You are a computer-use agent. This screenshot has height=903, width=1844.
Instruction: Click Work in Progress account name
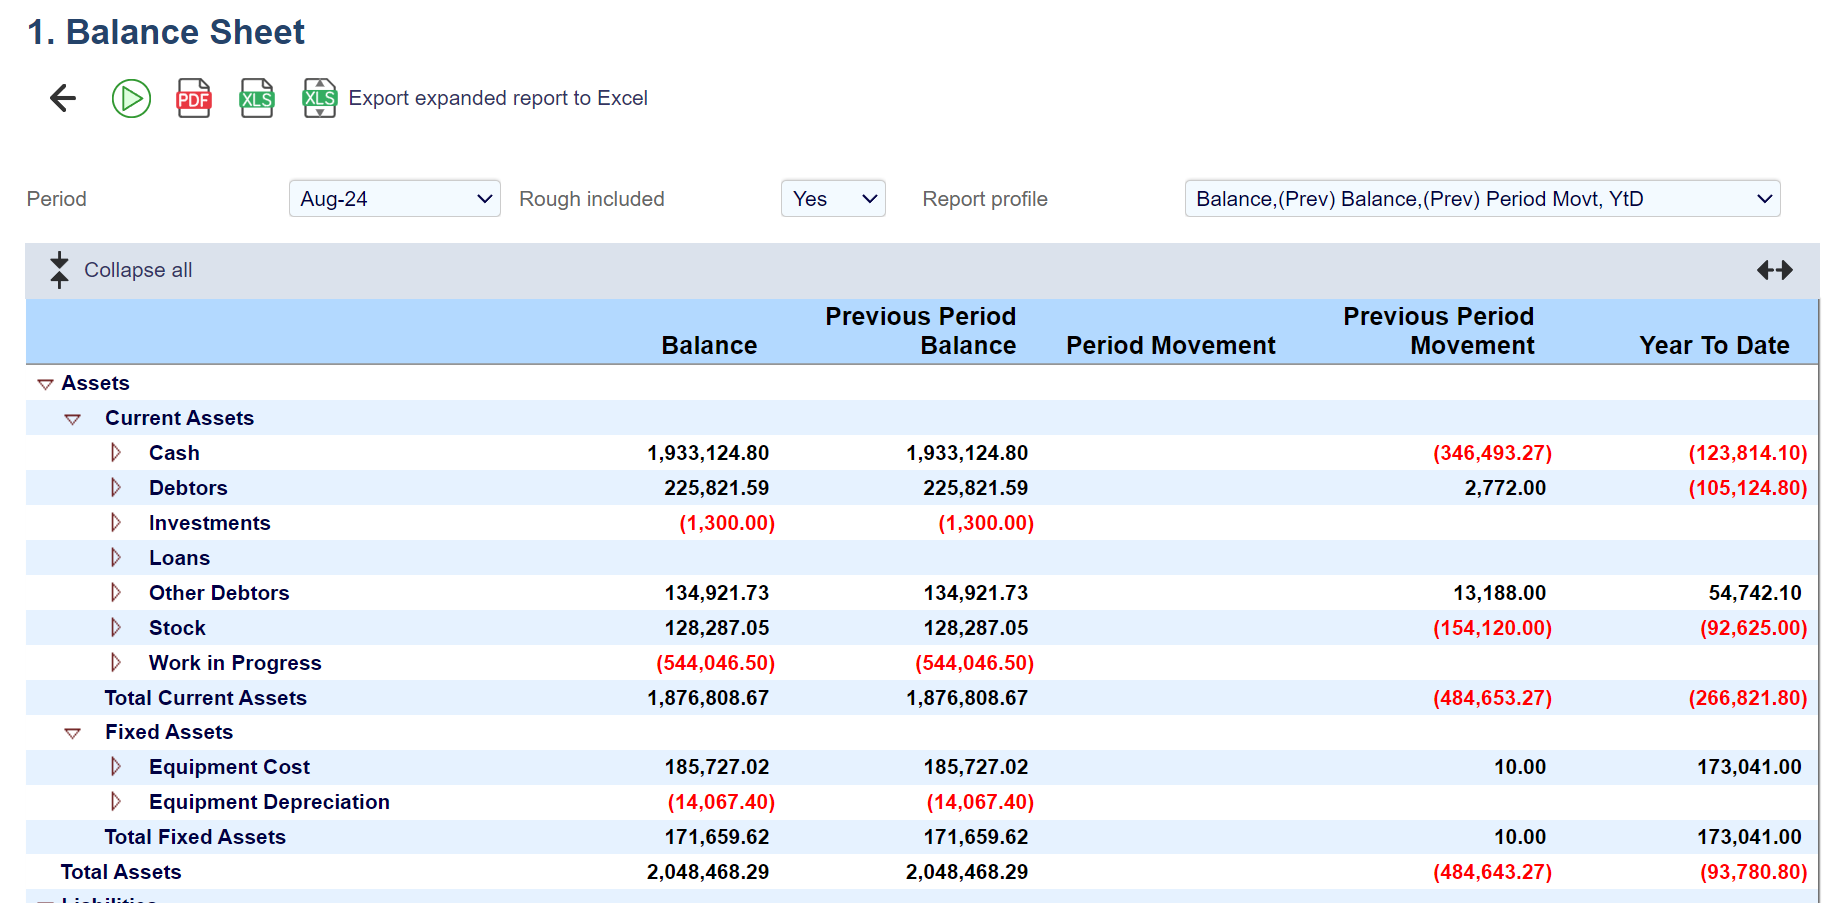(x=235, y=663)
